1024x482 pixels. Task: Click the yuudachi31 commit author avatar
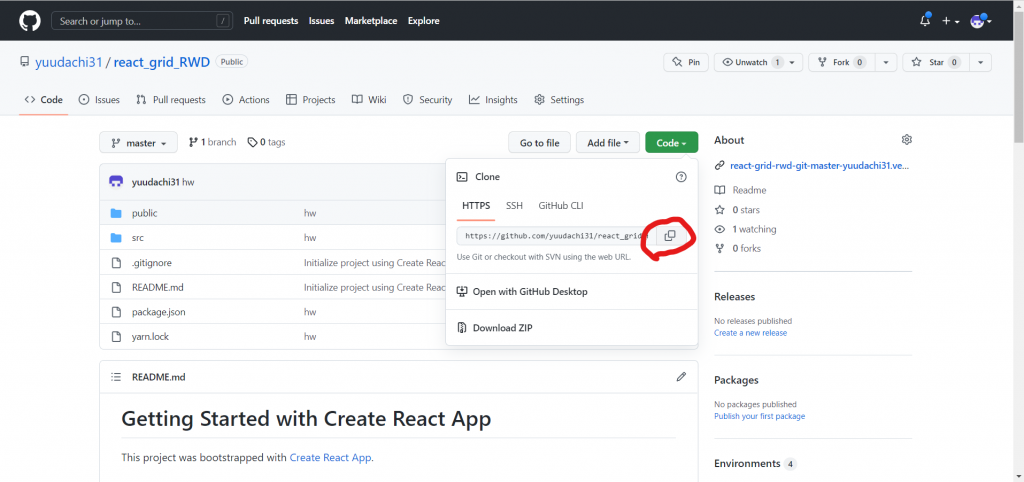(x=116, y=182)
